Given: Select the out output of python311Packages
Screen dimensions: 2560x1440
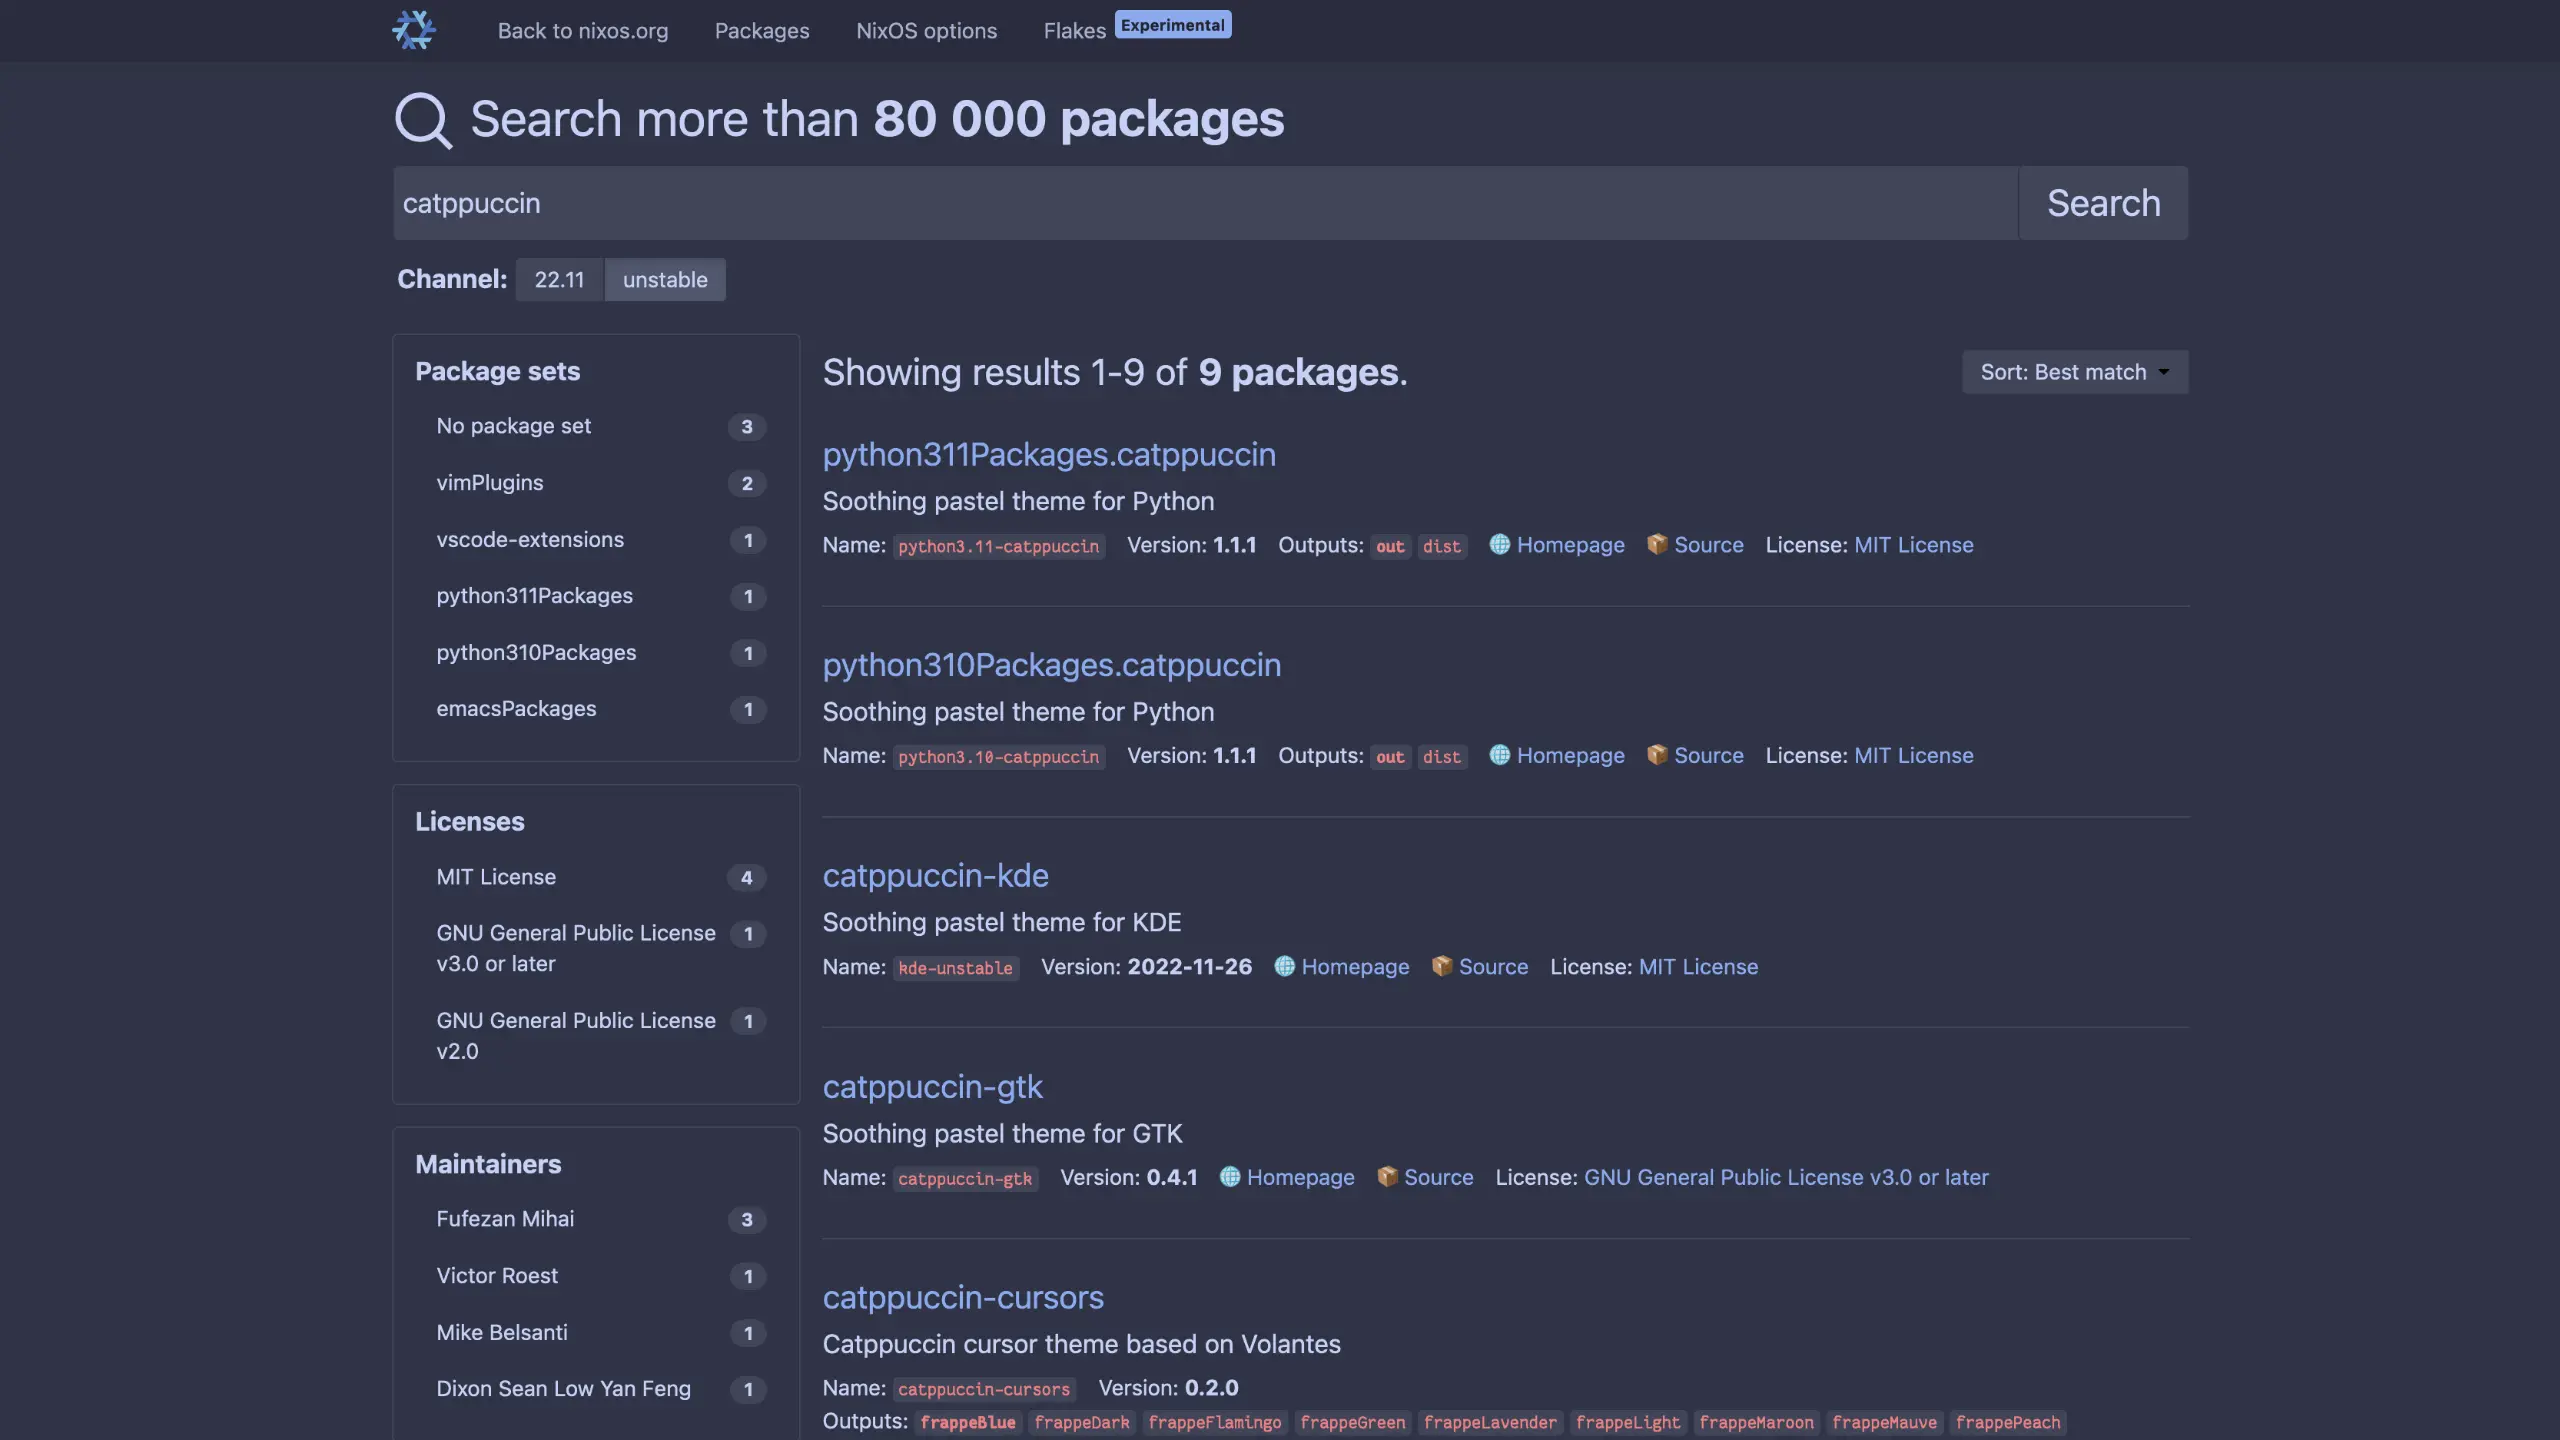Looking at the screenshot, I should 1390,546.
